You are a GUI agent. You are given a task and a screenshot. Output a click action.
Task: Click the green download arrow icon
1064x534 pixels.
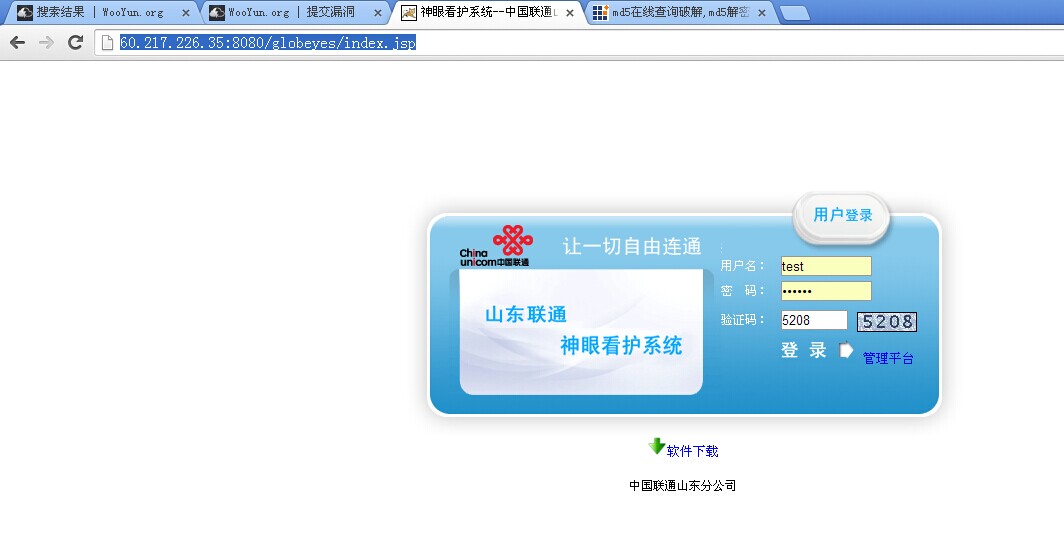(x=656, y=446)
